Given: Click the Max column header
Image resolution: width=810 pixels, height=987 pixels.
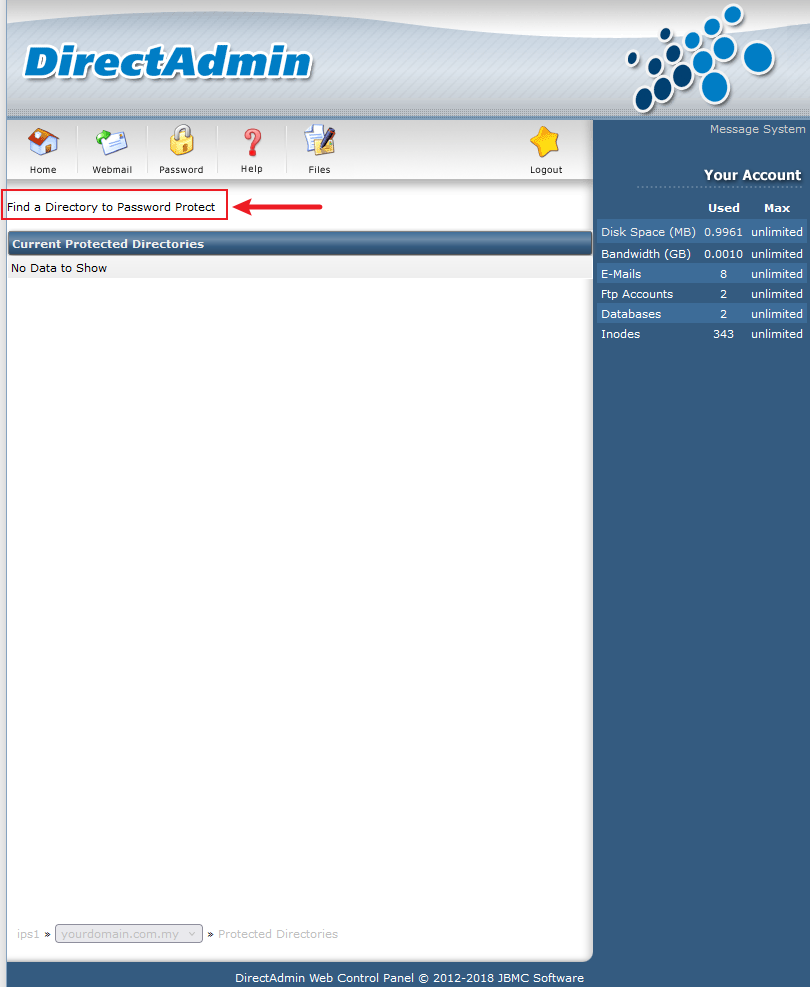Looking at the screenshot, I should 777,208.
